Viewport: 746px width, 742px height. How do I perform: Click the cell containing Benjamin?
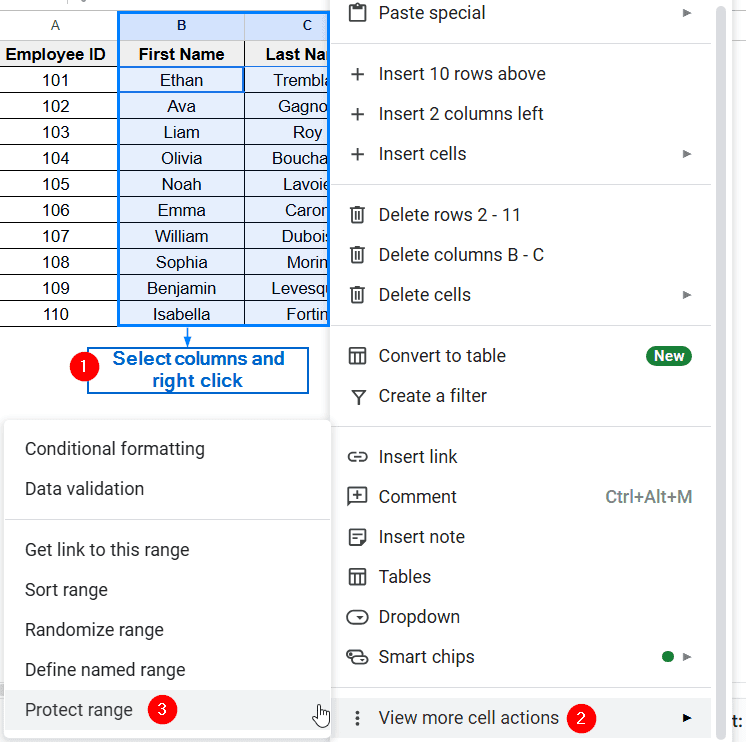point(181,288)
